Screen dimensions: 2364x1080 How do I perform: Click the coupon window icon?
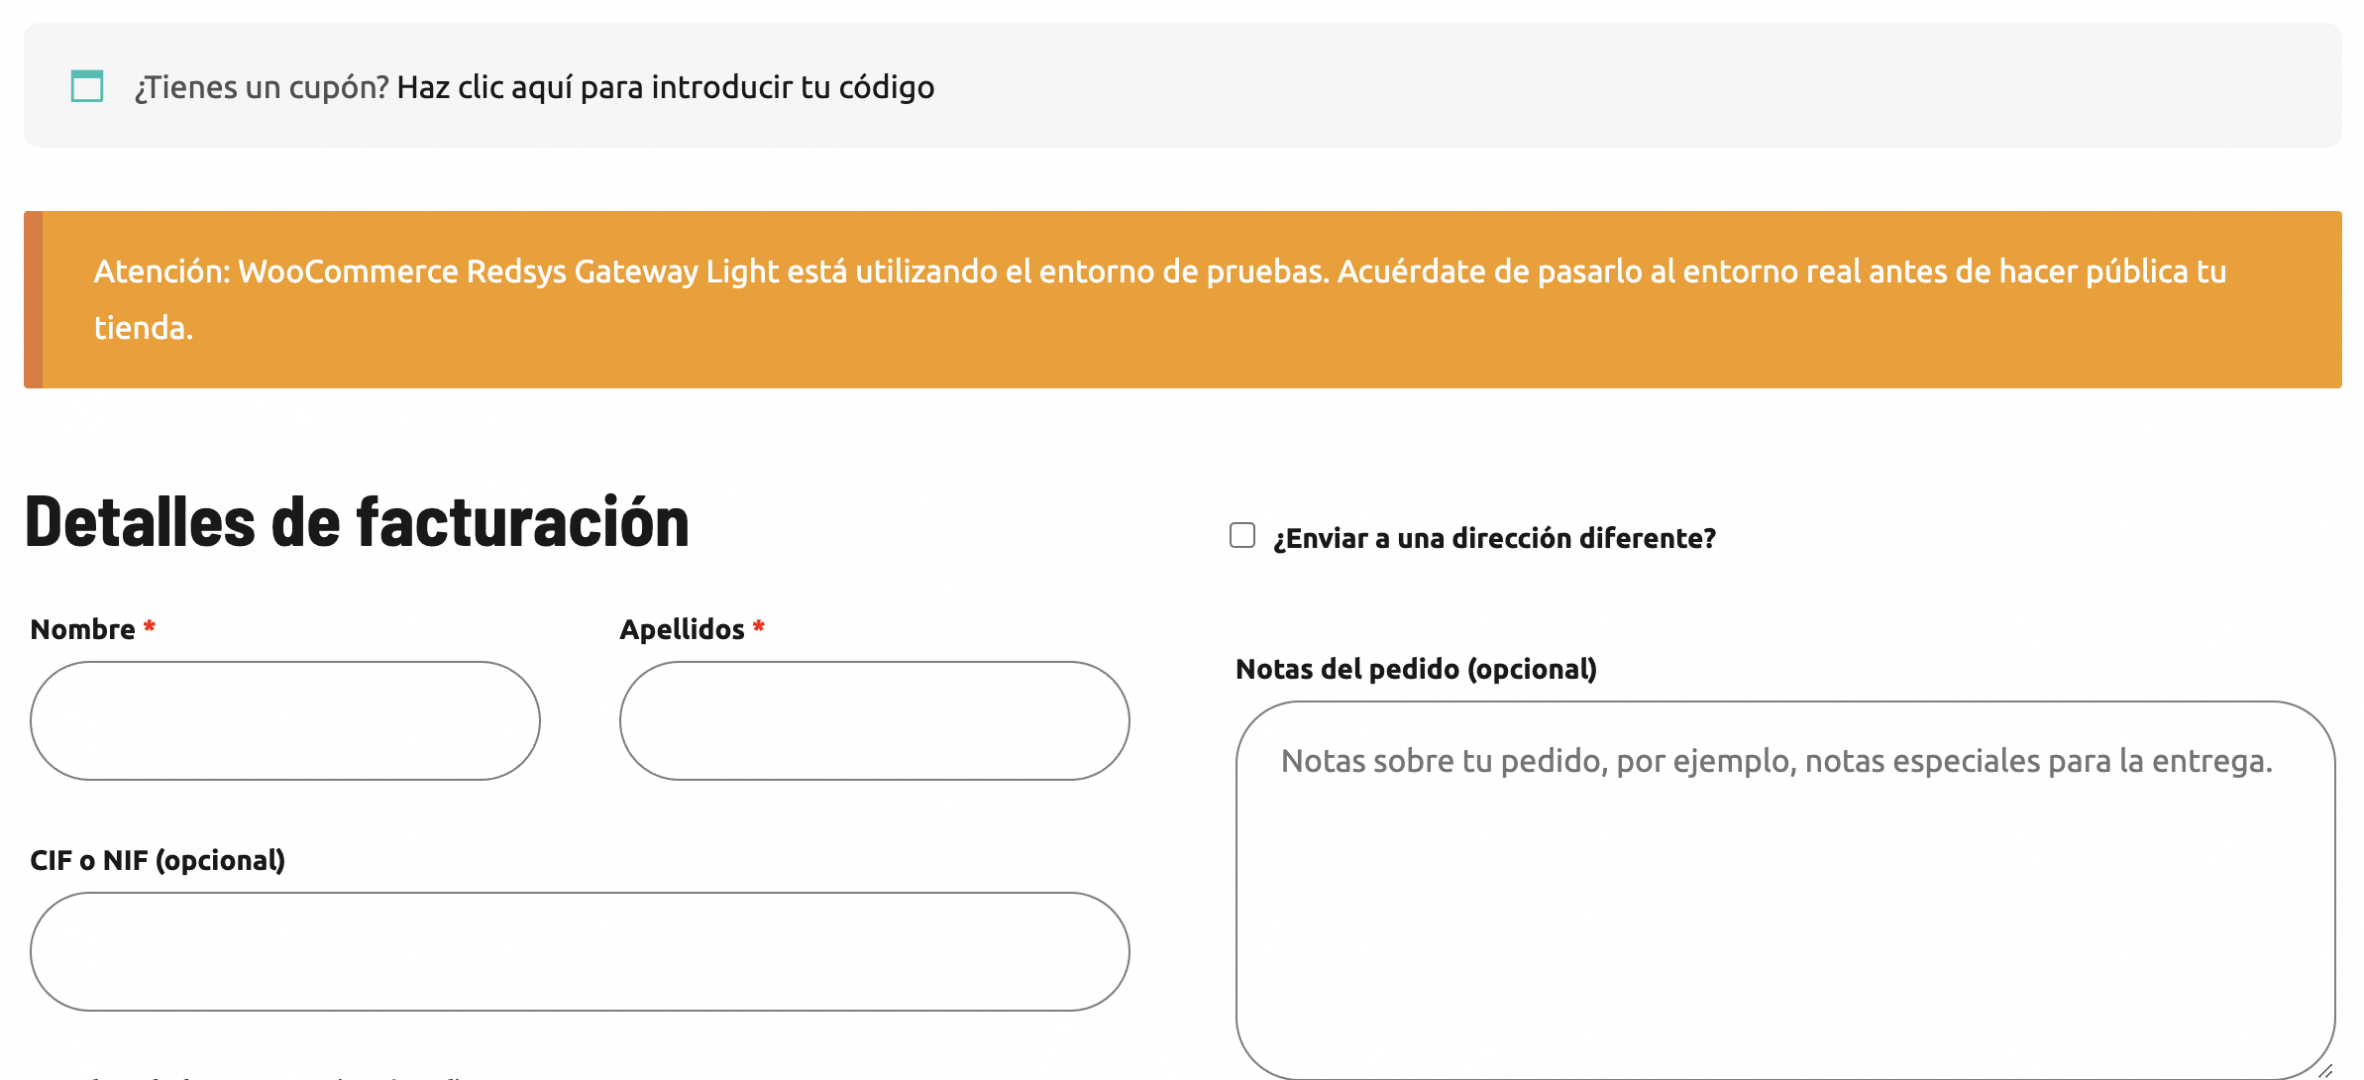[x=87, y=86]
